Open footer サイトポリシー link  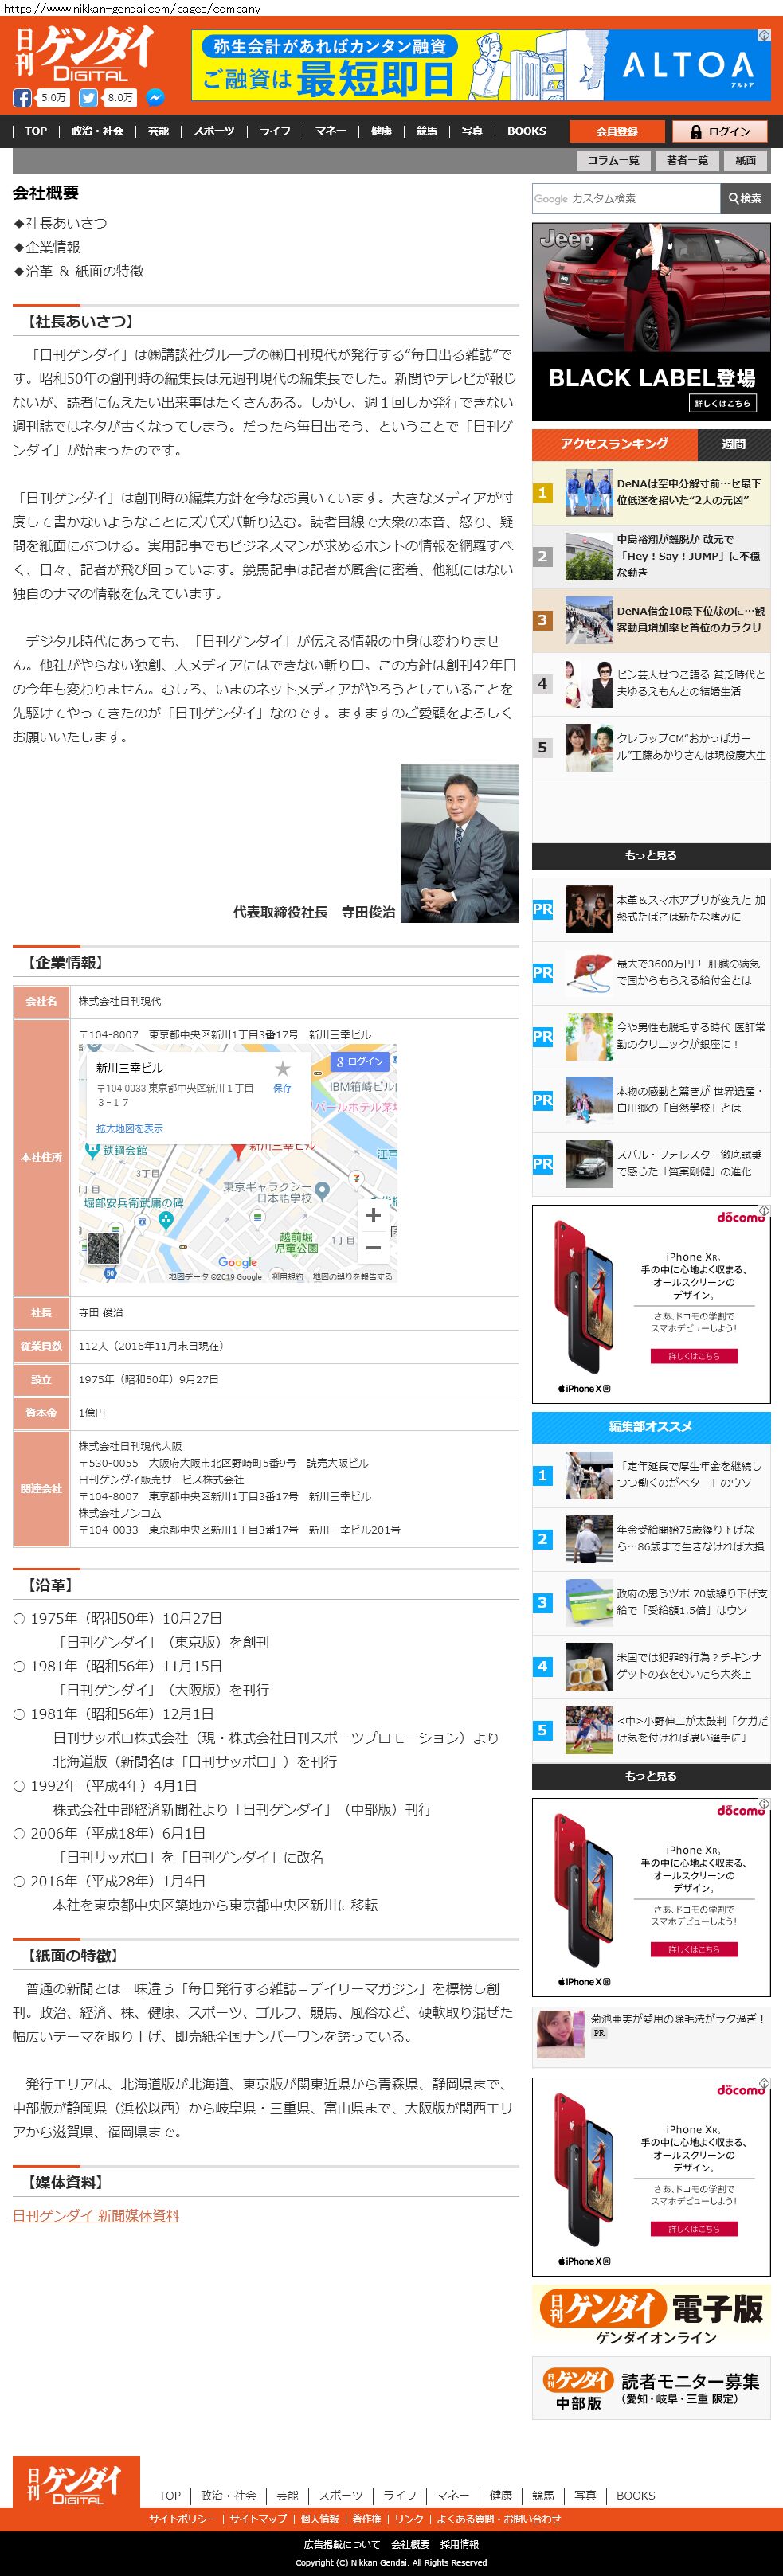[182, 2519]
